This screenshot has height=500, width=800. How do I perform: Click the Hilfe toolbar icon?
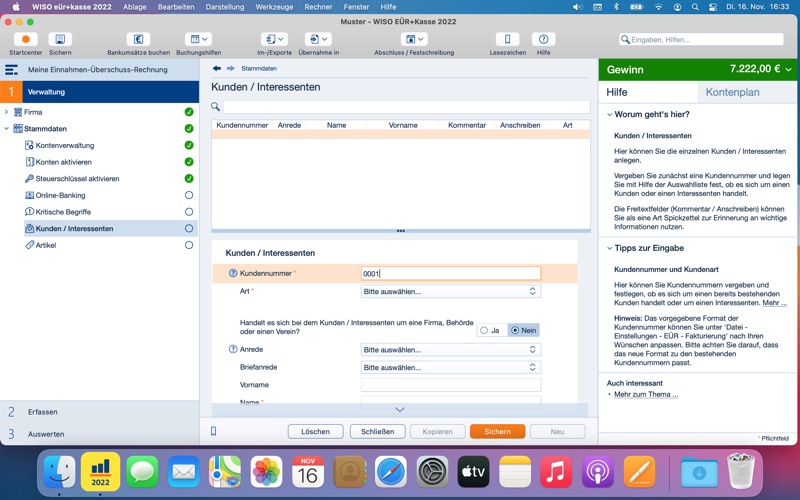pos(543,39)
